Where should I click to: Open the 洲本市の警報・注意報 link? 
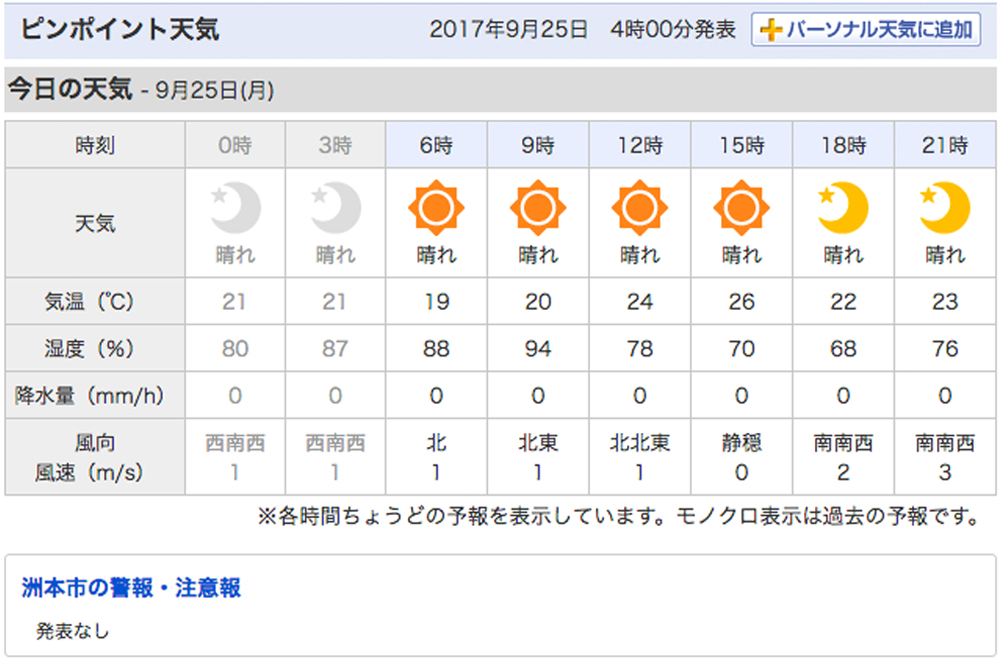coord(131,587)
